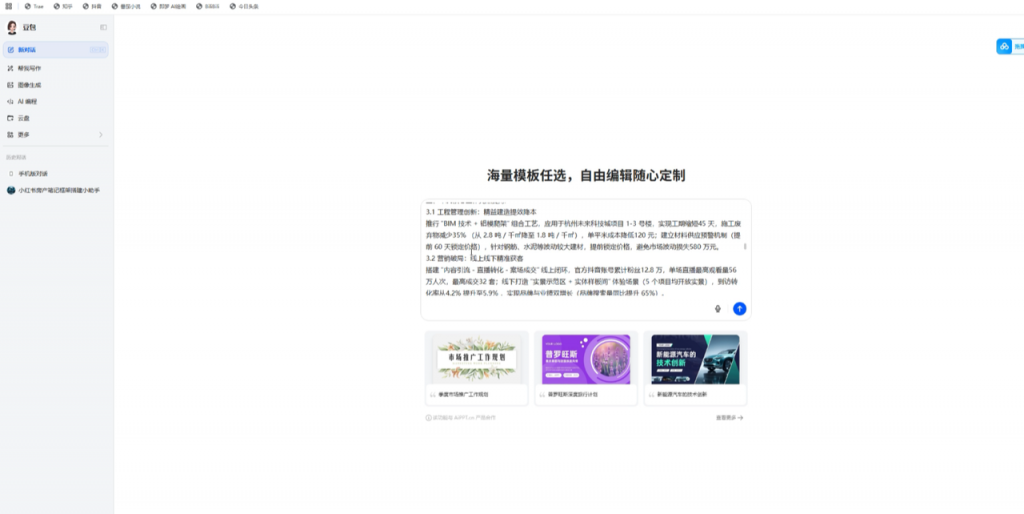Open the browser apps grid icon
The height and width of the screenshot is (514, 1024).
point(8,6)
